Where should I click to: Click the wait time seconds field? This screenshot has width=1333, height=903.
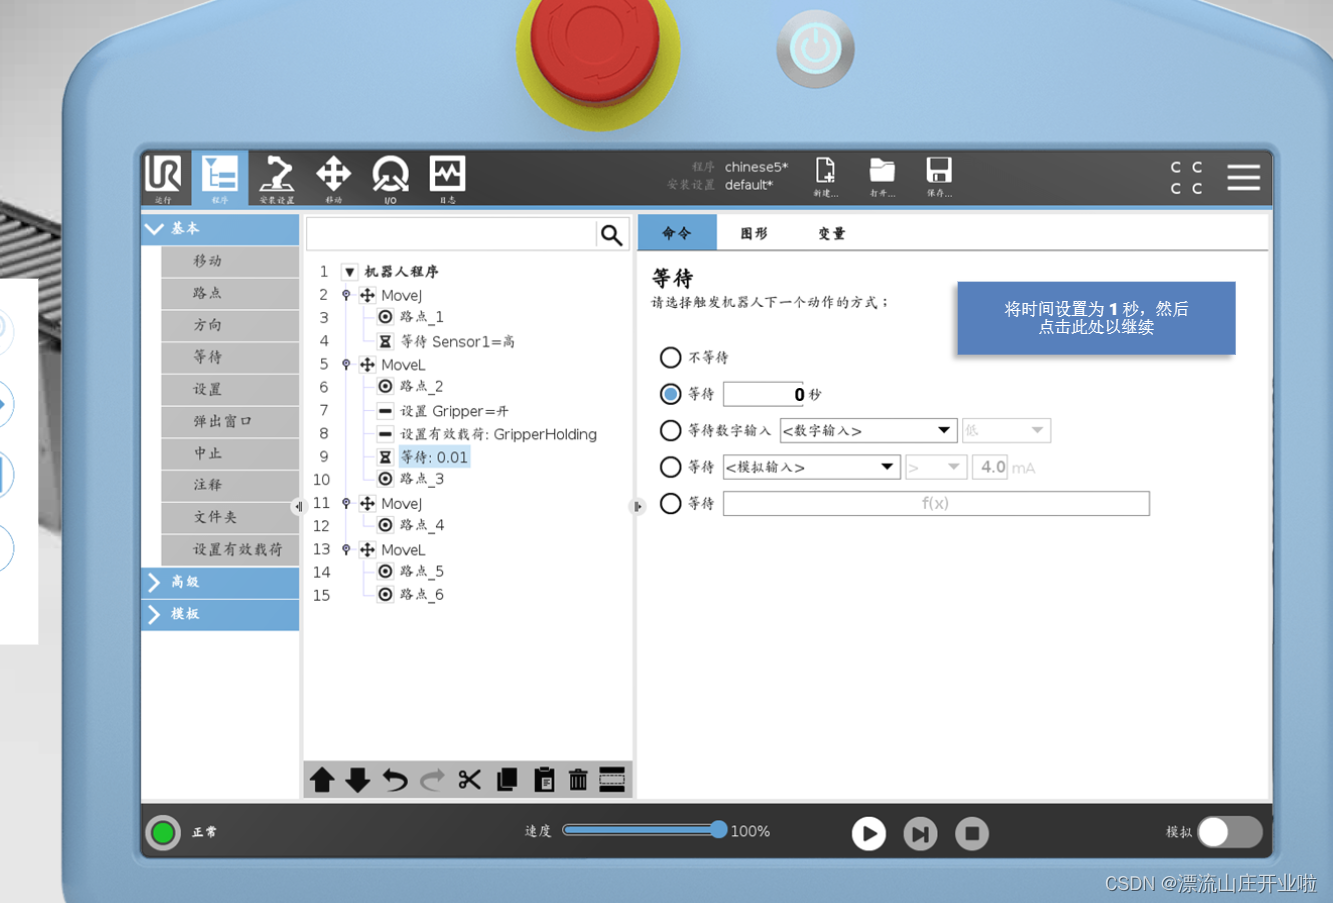pos(764,394)
